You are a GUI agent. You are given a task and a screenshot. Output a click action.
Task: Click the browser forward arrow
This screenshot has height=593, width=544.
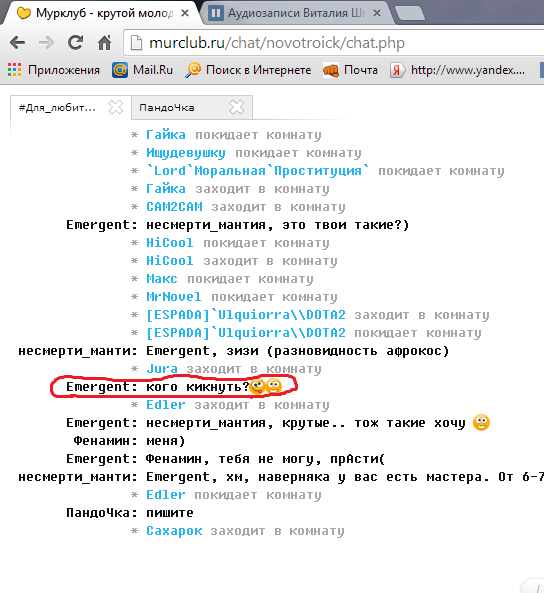click(46, 43)
